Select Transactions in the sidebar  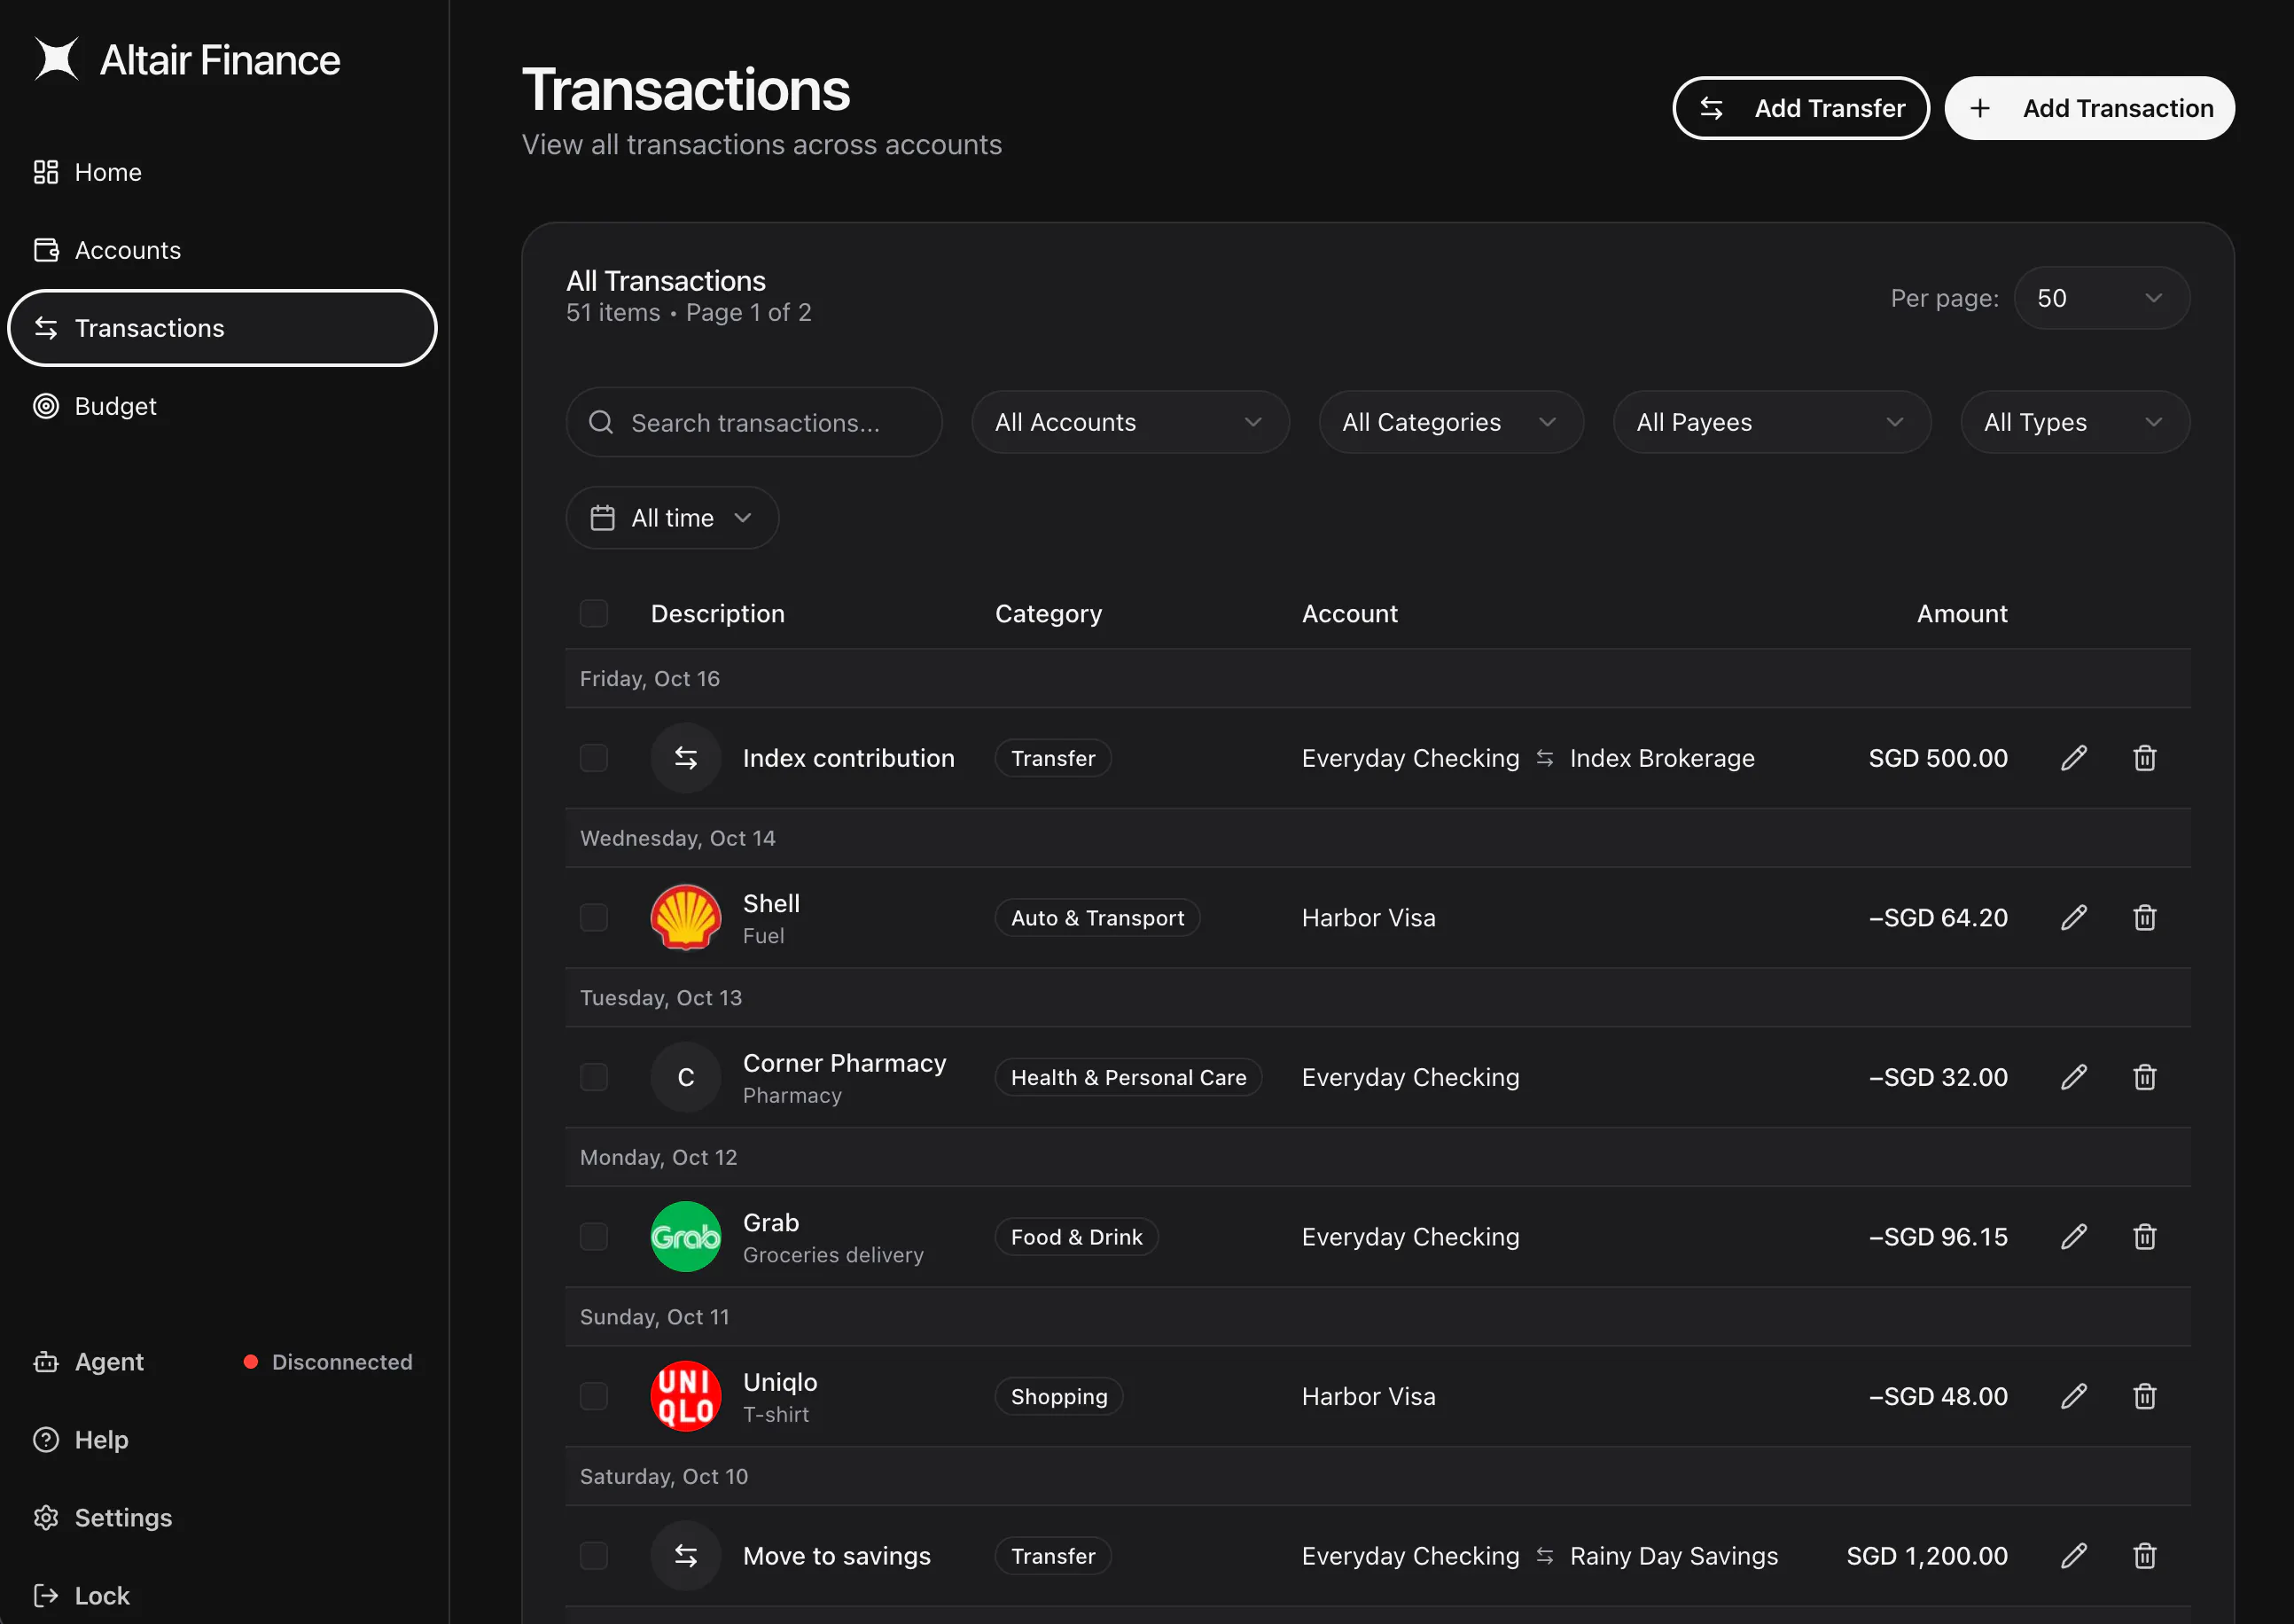[x=222, y=328]
